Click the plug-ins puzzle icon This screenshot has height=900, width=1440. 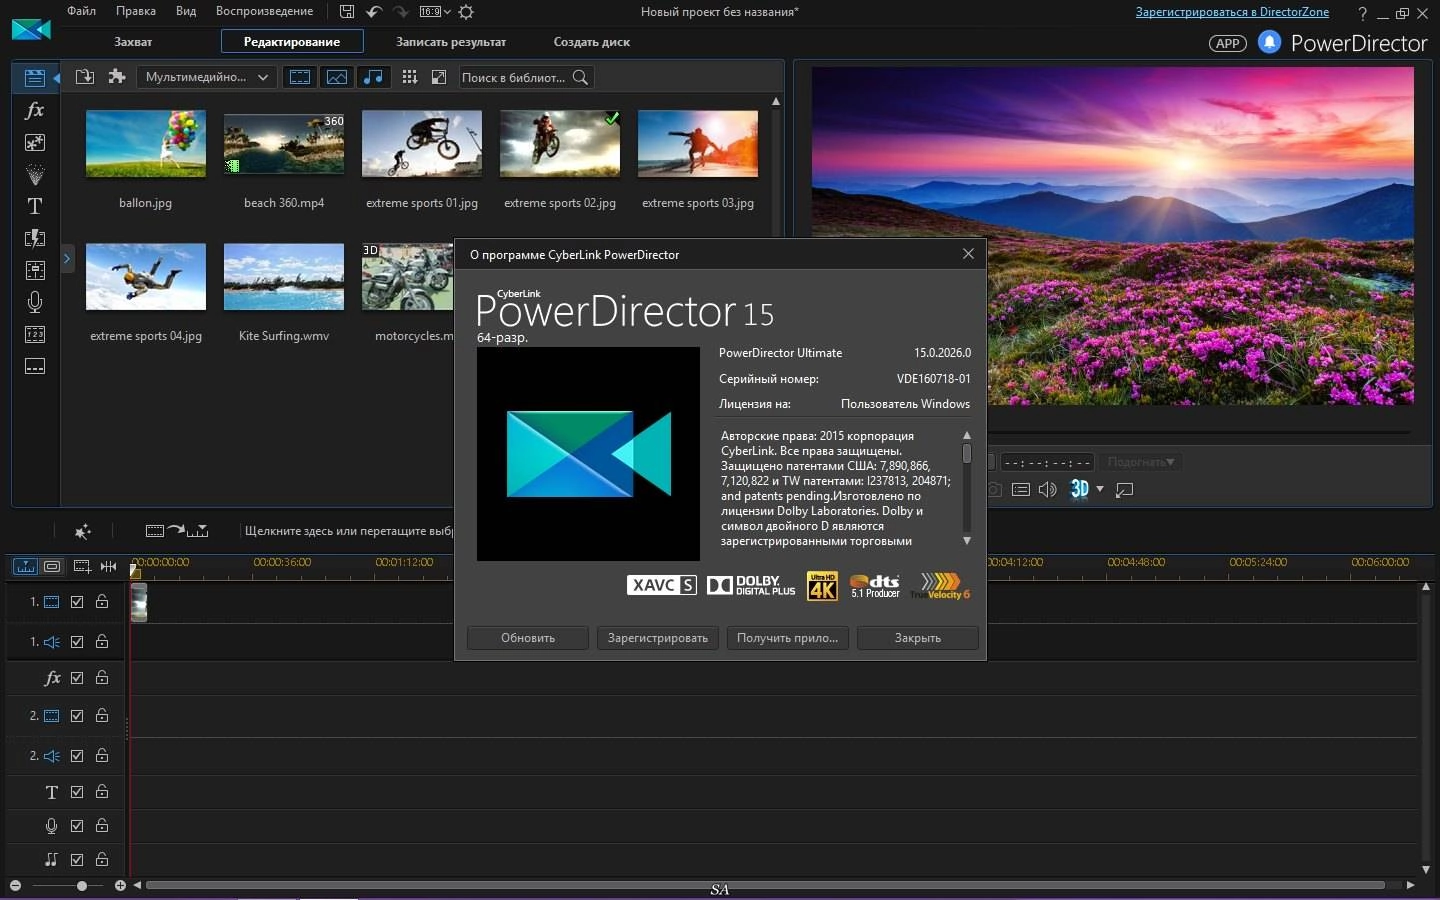[x=117, y=77]
